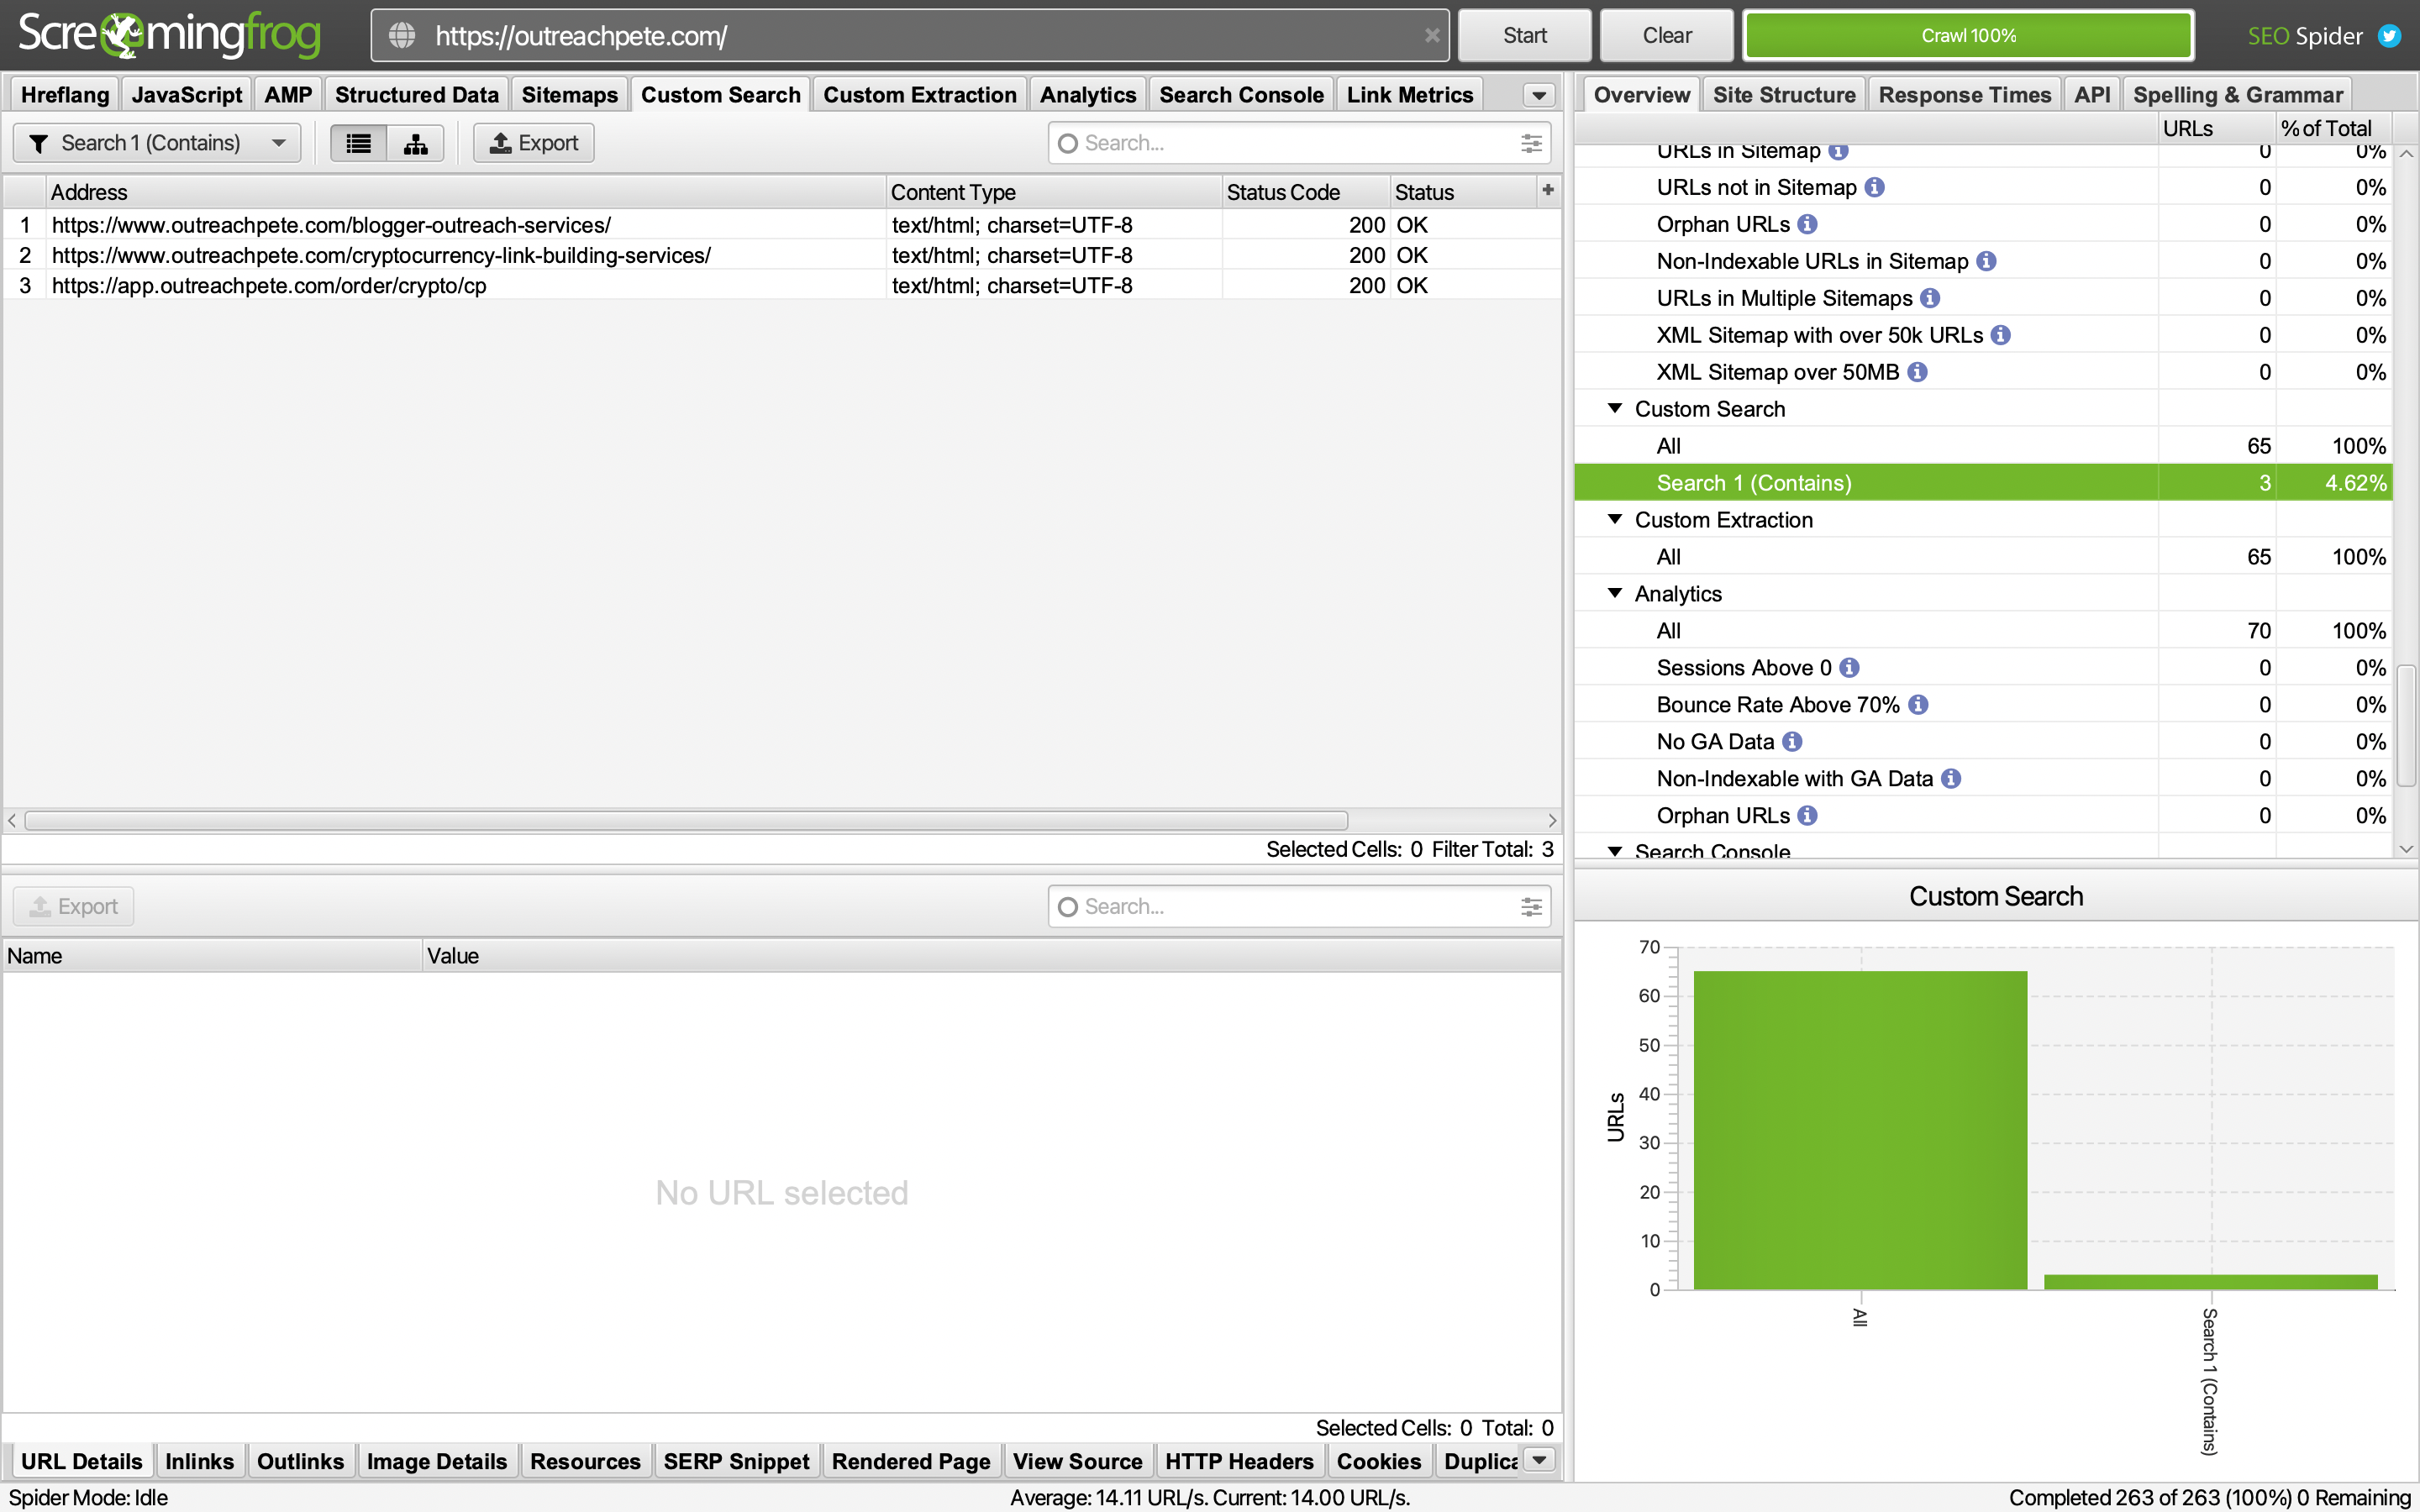The width and height of the screenshot is (2420, 1512).
Task: Focus the upper Search input field
Action: coord(1299,143)
